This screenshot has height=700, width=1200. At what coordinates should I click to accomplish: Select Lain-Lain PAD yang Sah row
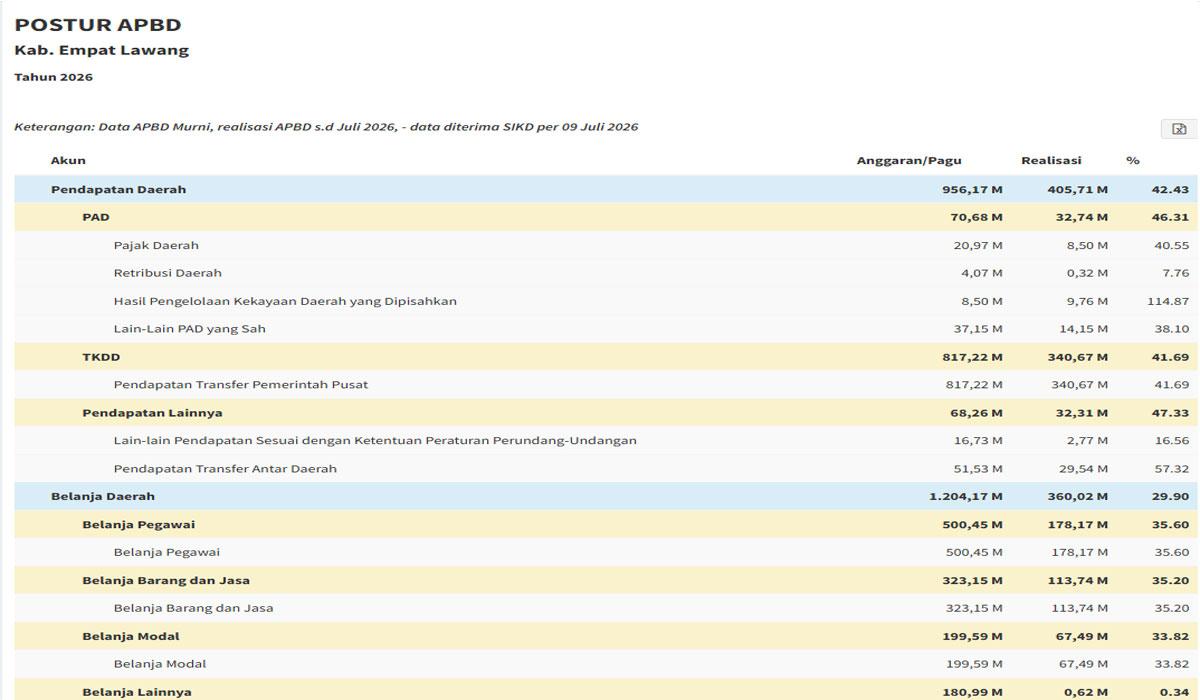(606, 329)
